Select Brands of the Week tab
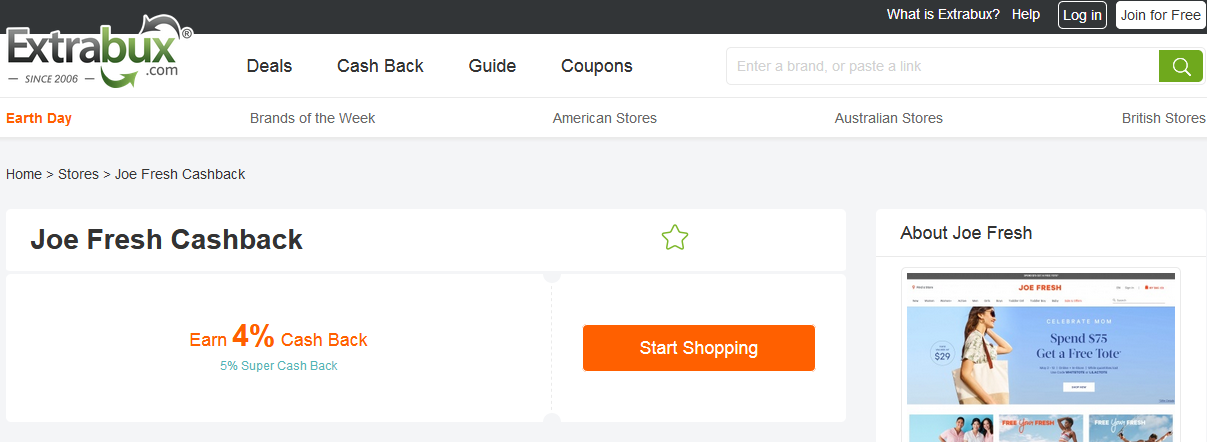The image size is (1207, 442). (x=312, y=118)
